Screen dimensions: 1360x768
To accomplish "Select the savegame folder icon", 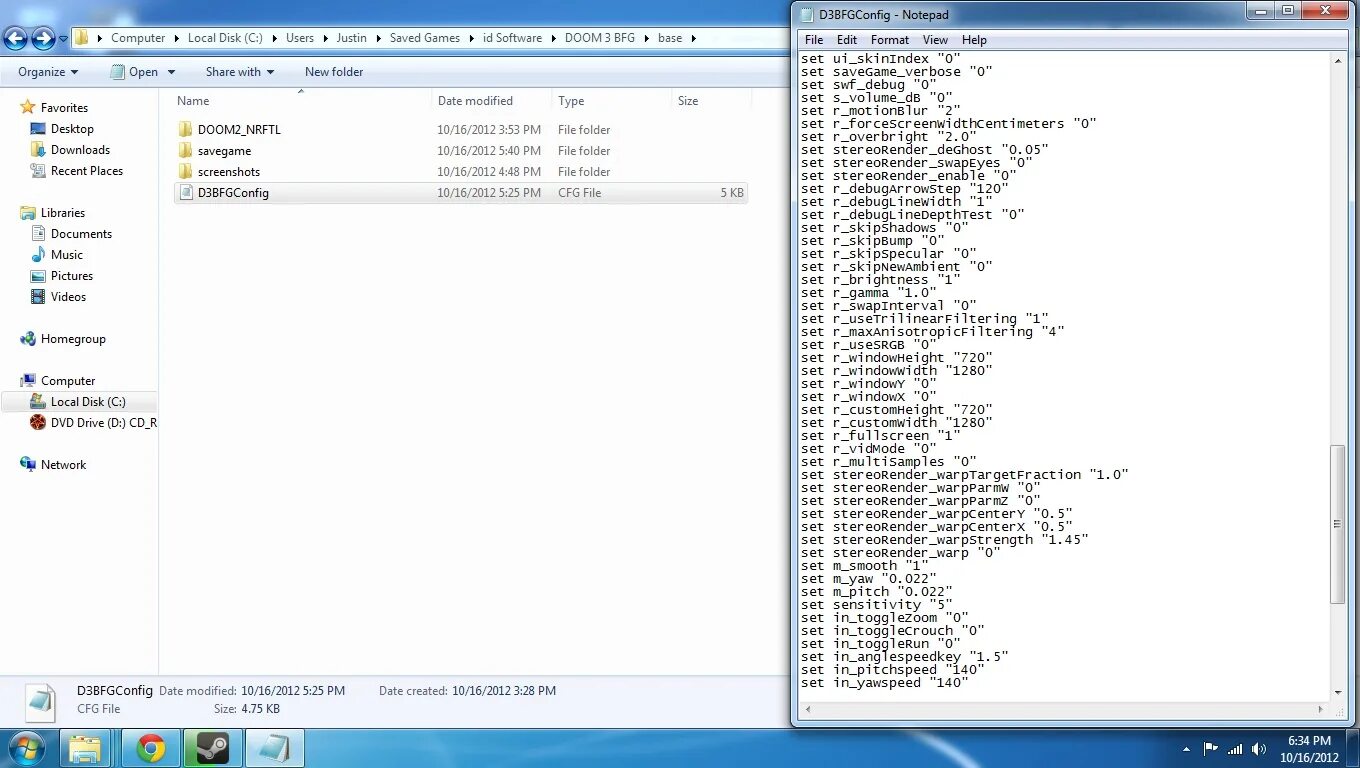I will coord(185,151).
